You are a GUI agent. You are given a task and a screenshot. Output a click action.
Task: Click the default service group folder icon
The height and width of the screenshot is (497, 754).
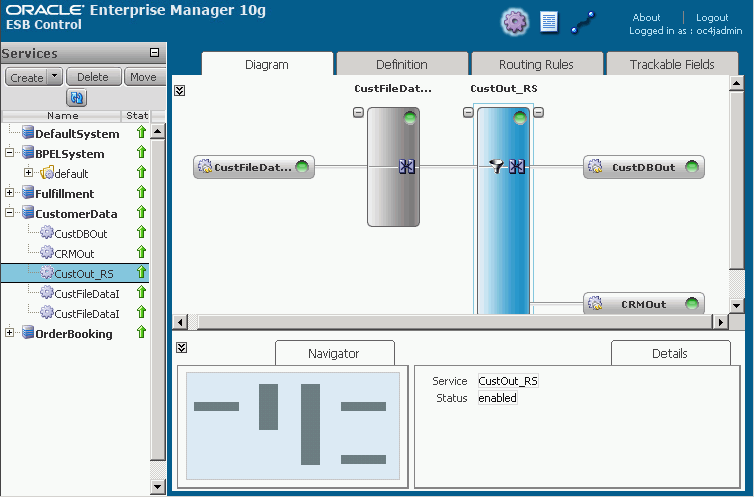pyautogui.click(x=47, y=173)
